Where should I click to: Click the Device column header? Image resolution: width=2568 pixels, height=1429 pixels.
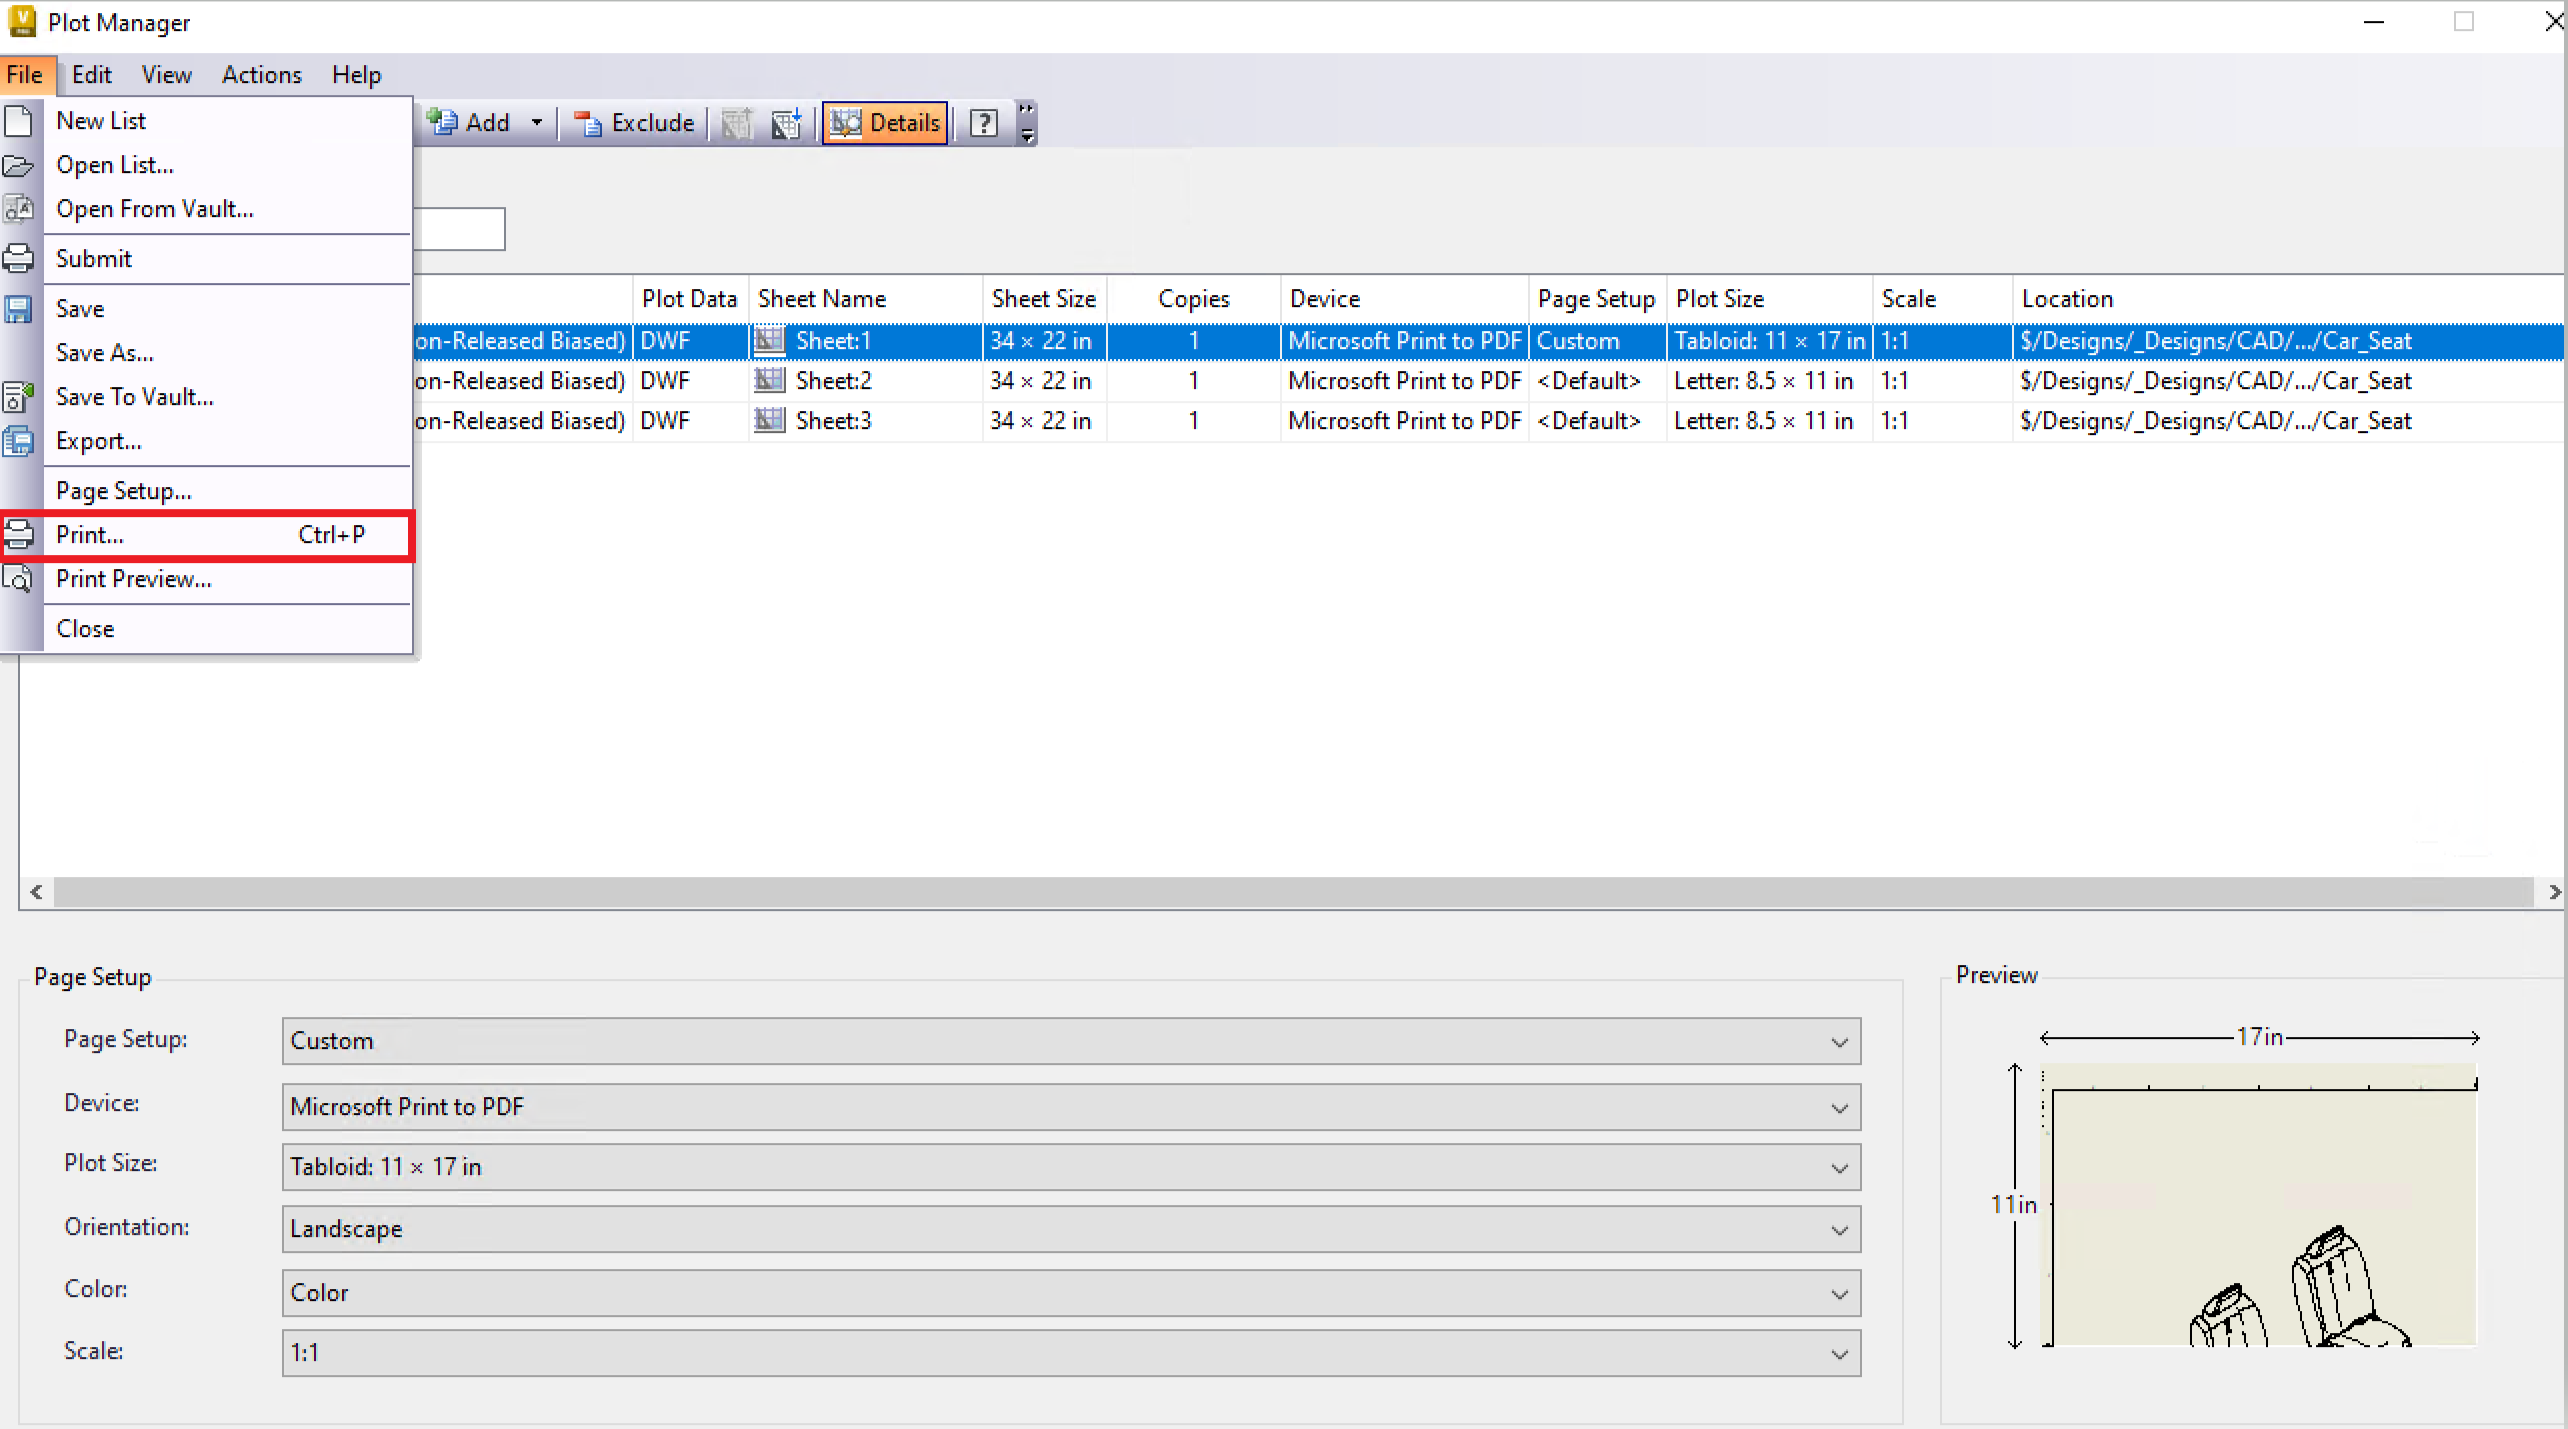[x=1324, y=299]
